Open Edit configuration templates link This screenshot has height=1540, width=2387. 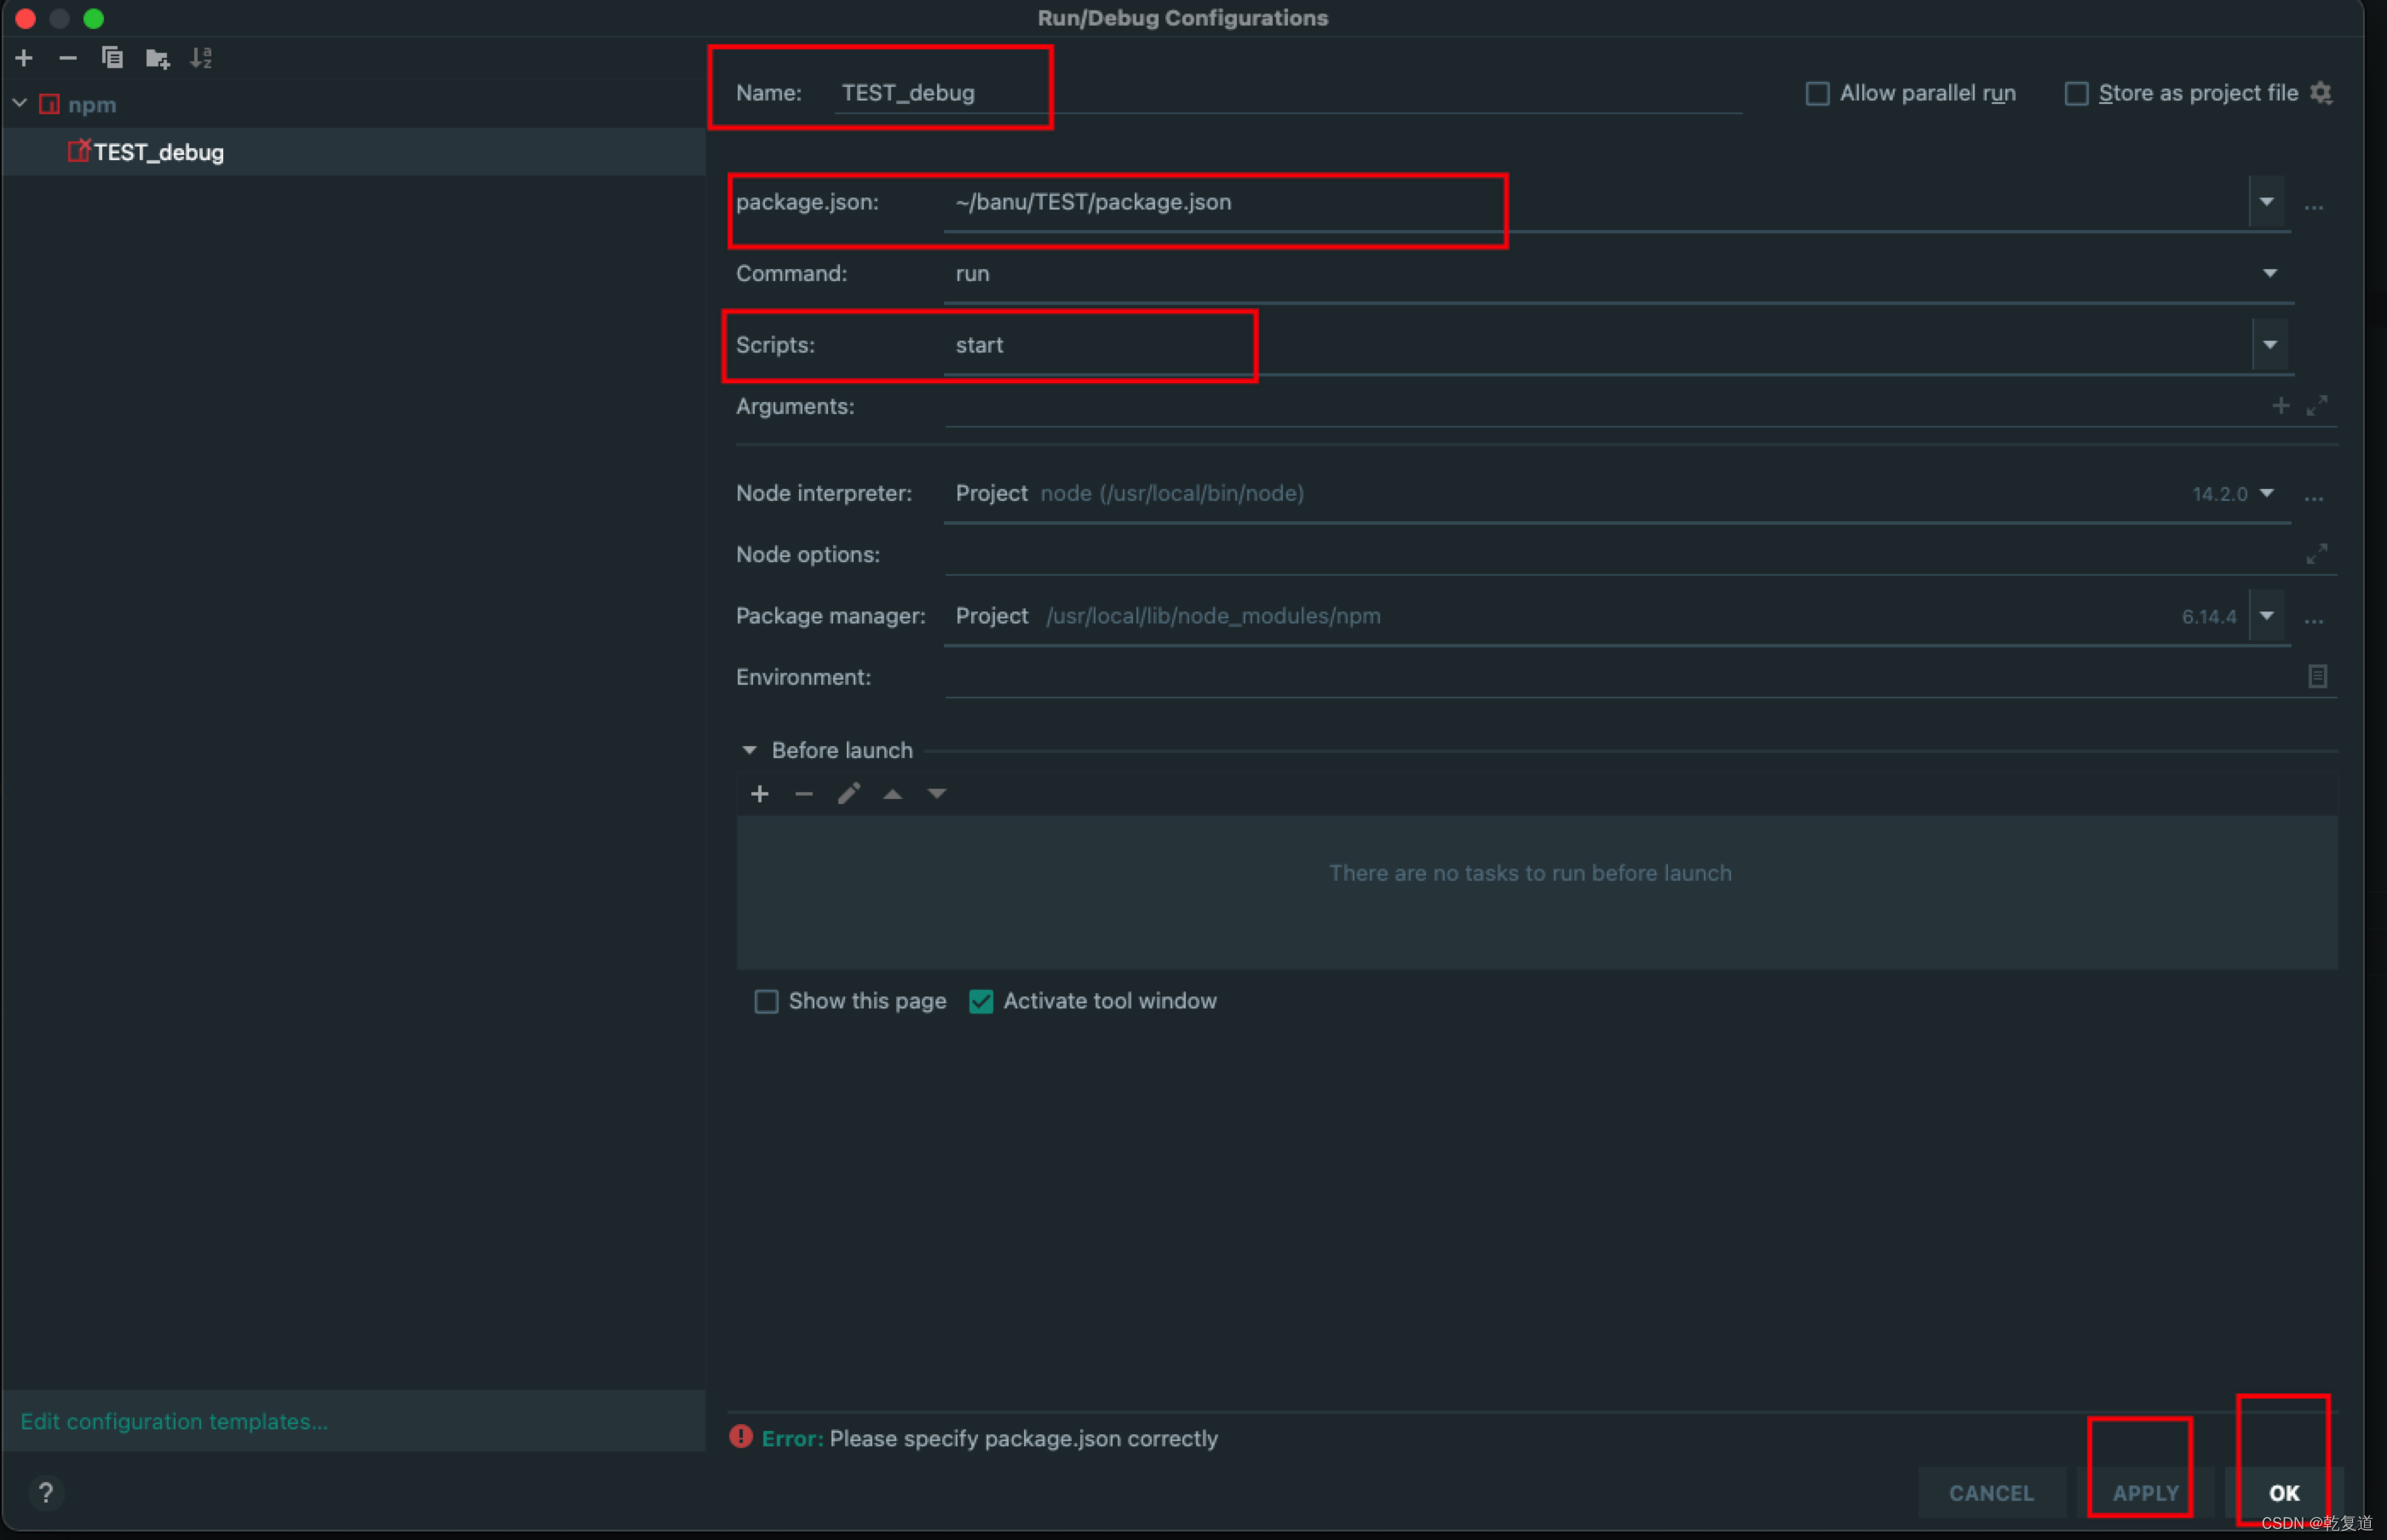click(174, 1421)
